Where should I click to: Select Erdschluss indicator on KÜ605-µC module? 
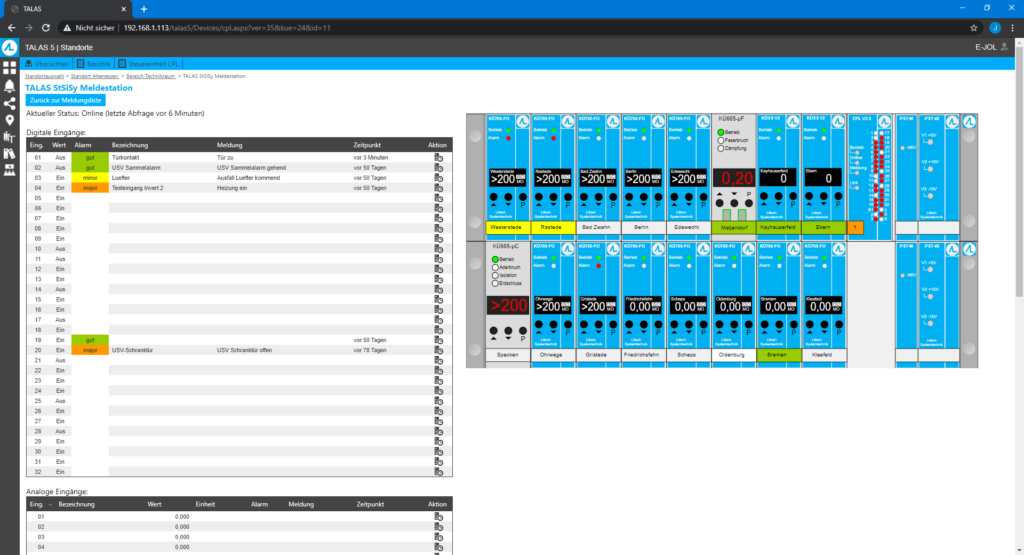click(495, 283)
